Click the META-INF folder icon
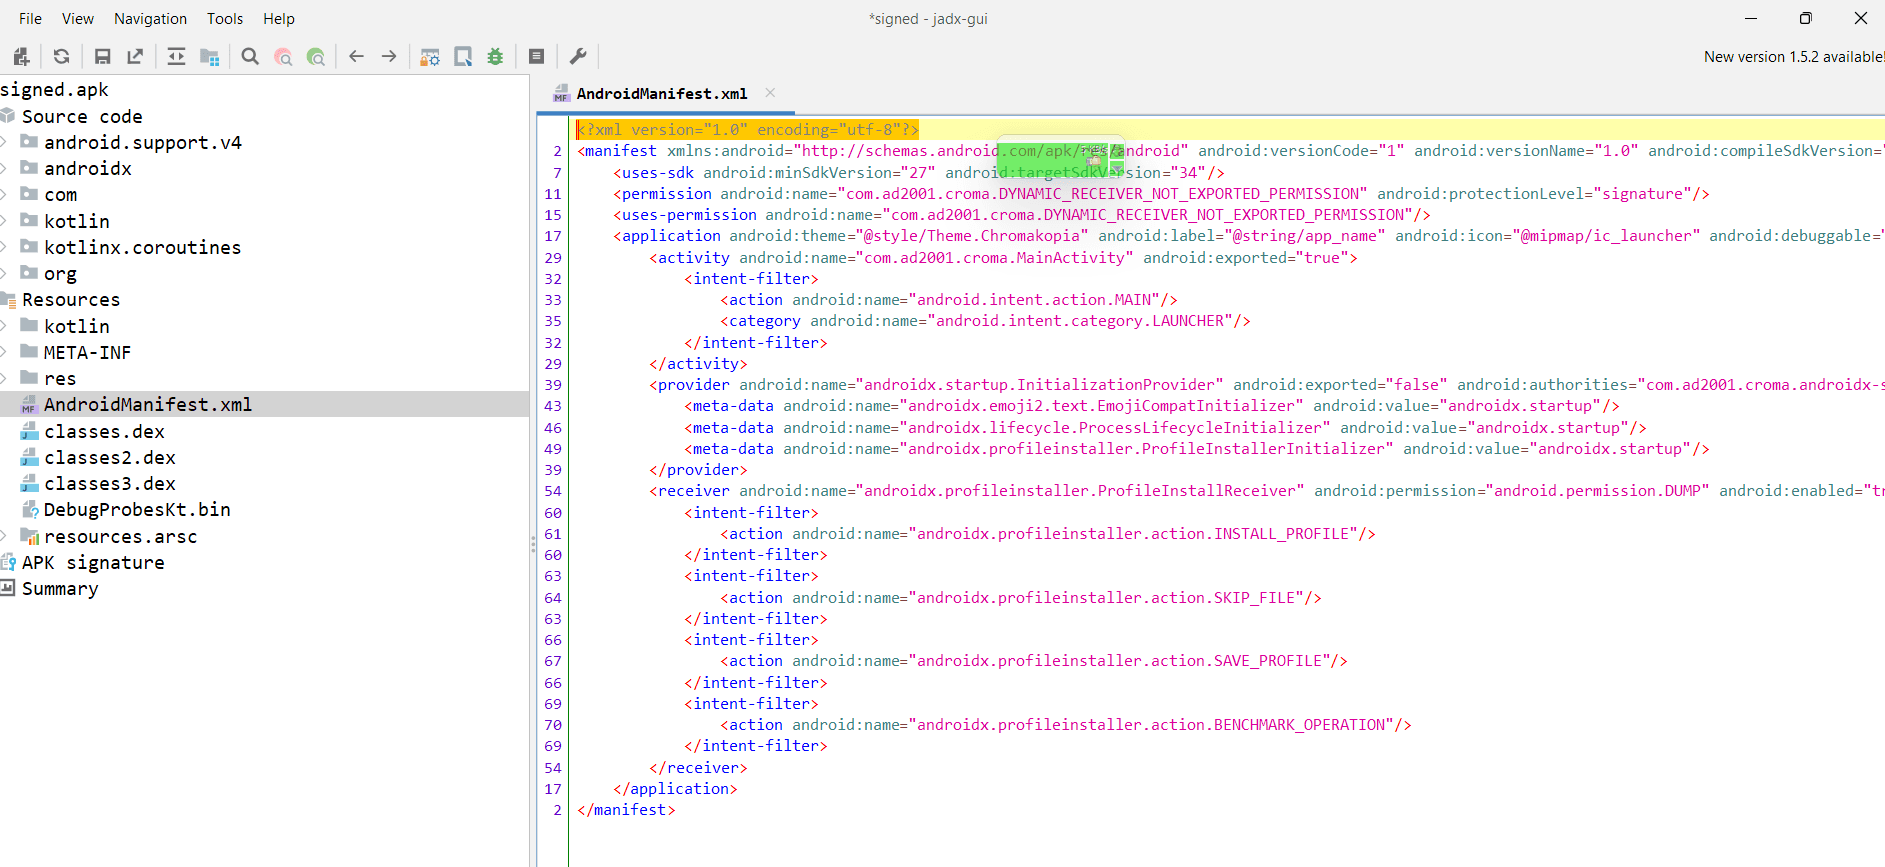Screen dimensions: 1885x867 tap(29, 351)
